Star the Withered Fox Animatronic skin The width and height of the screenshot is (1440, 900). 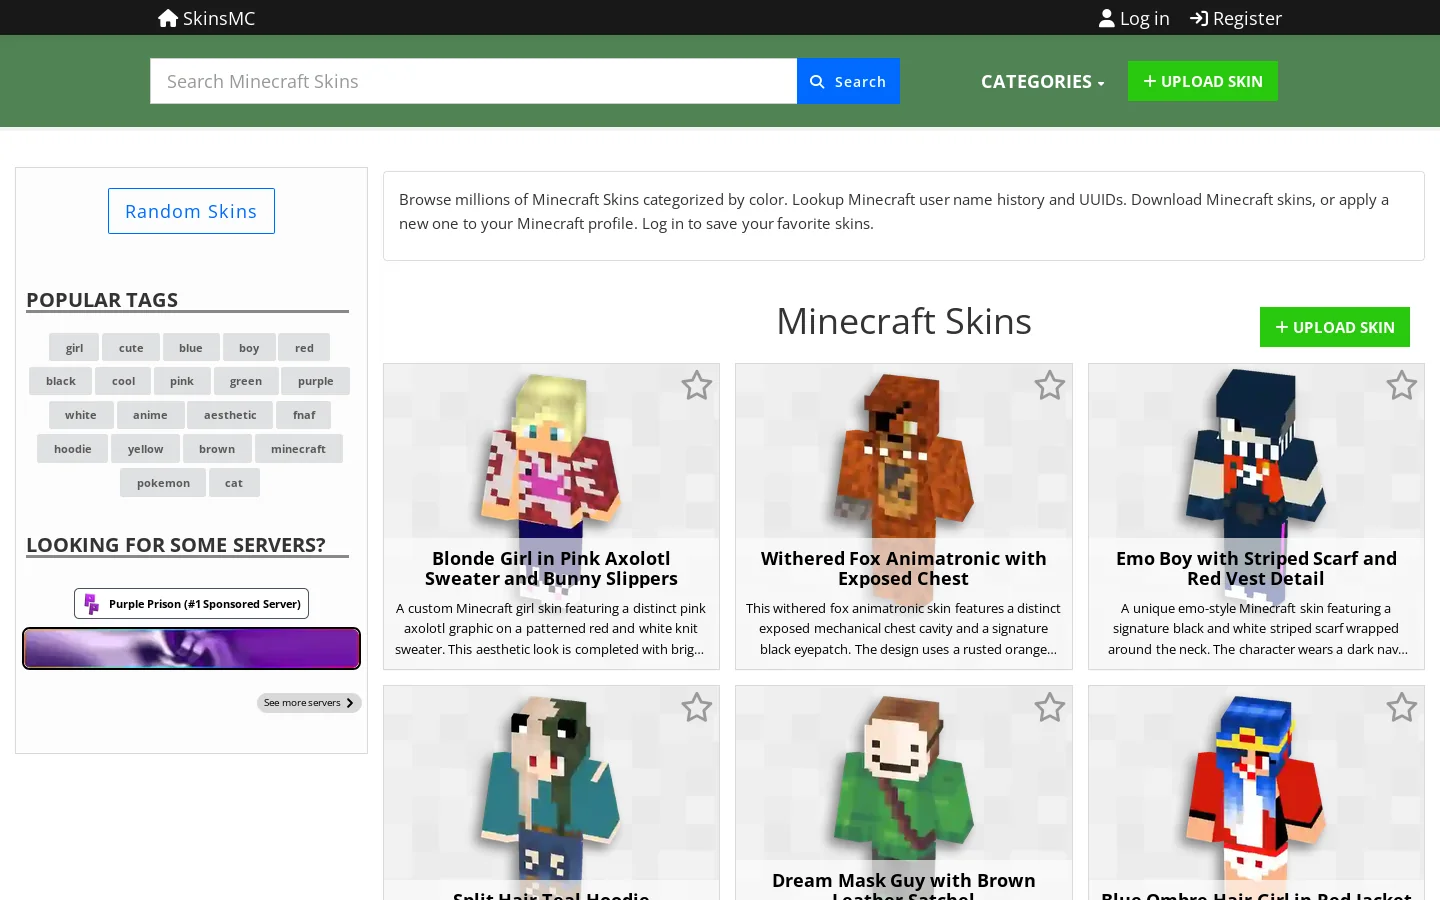coord(1049,385)
